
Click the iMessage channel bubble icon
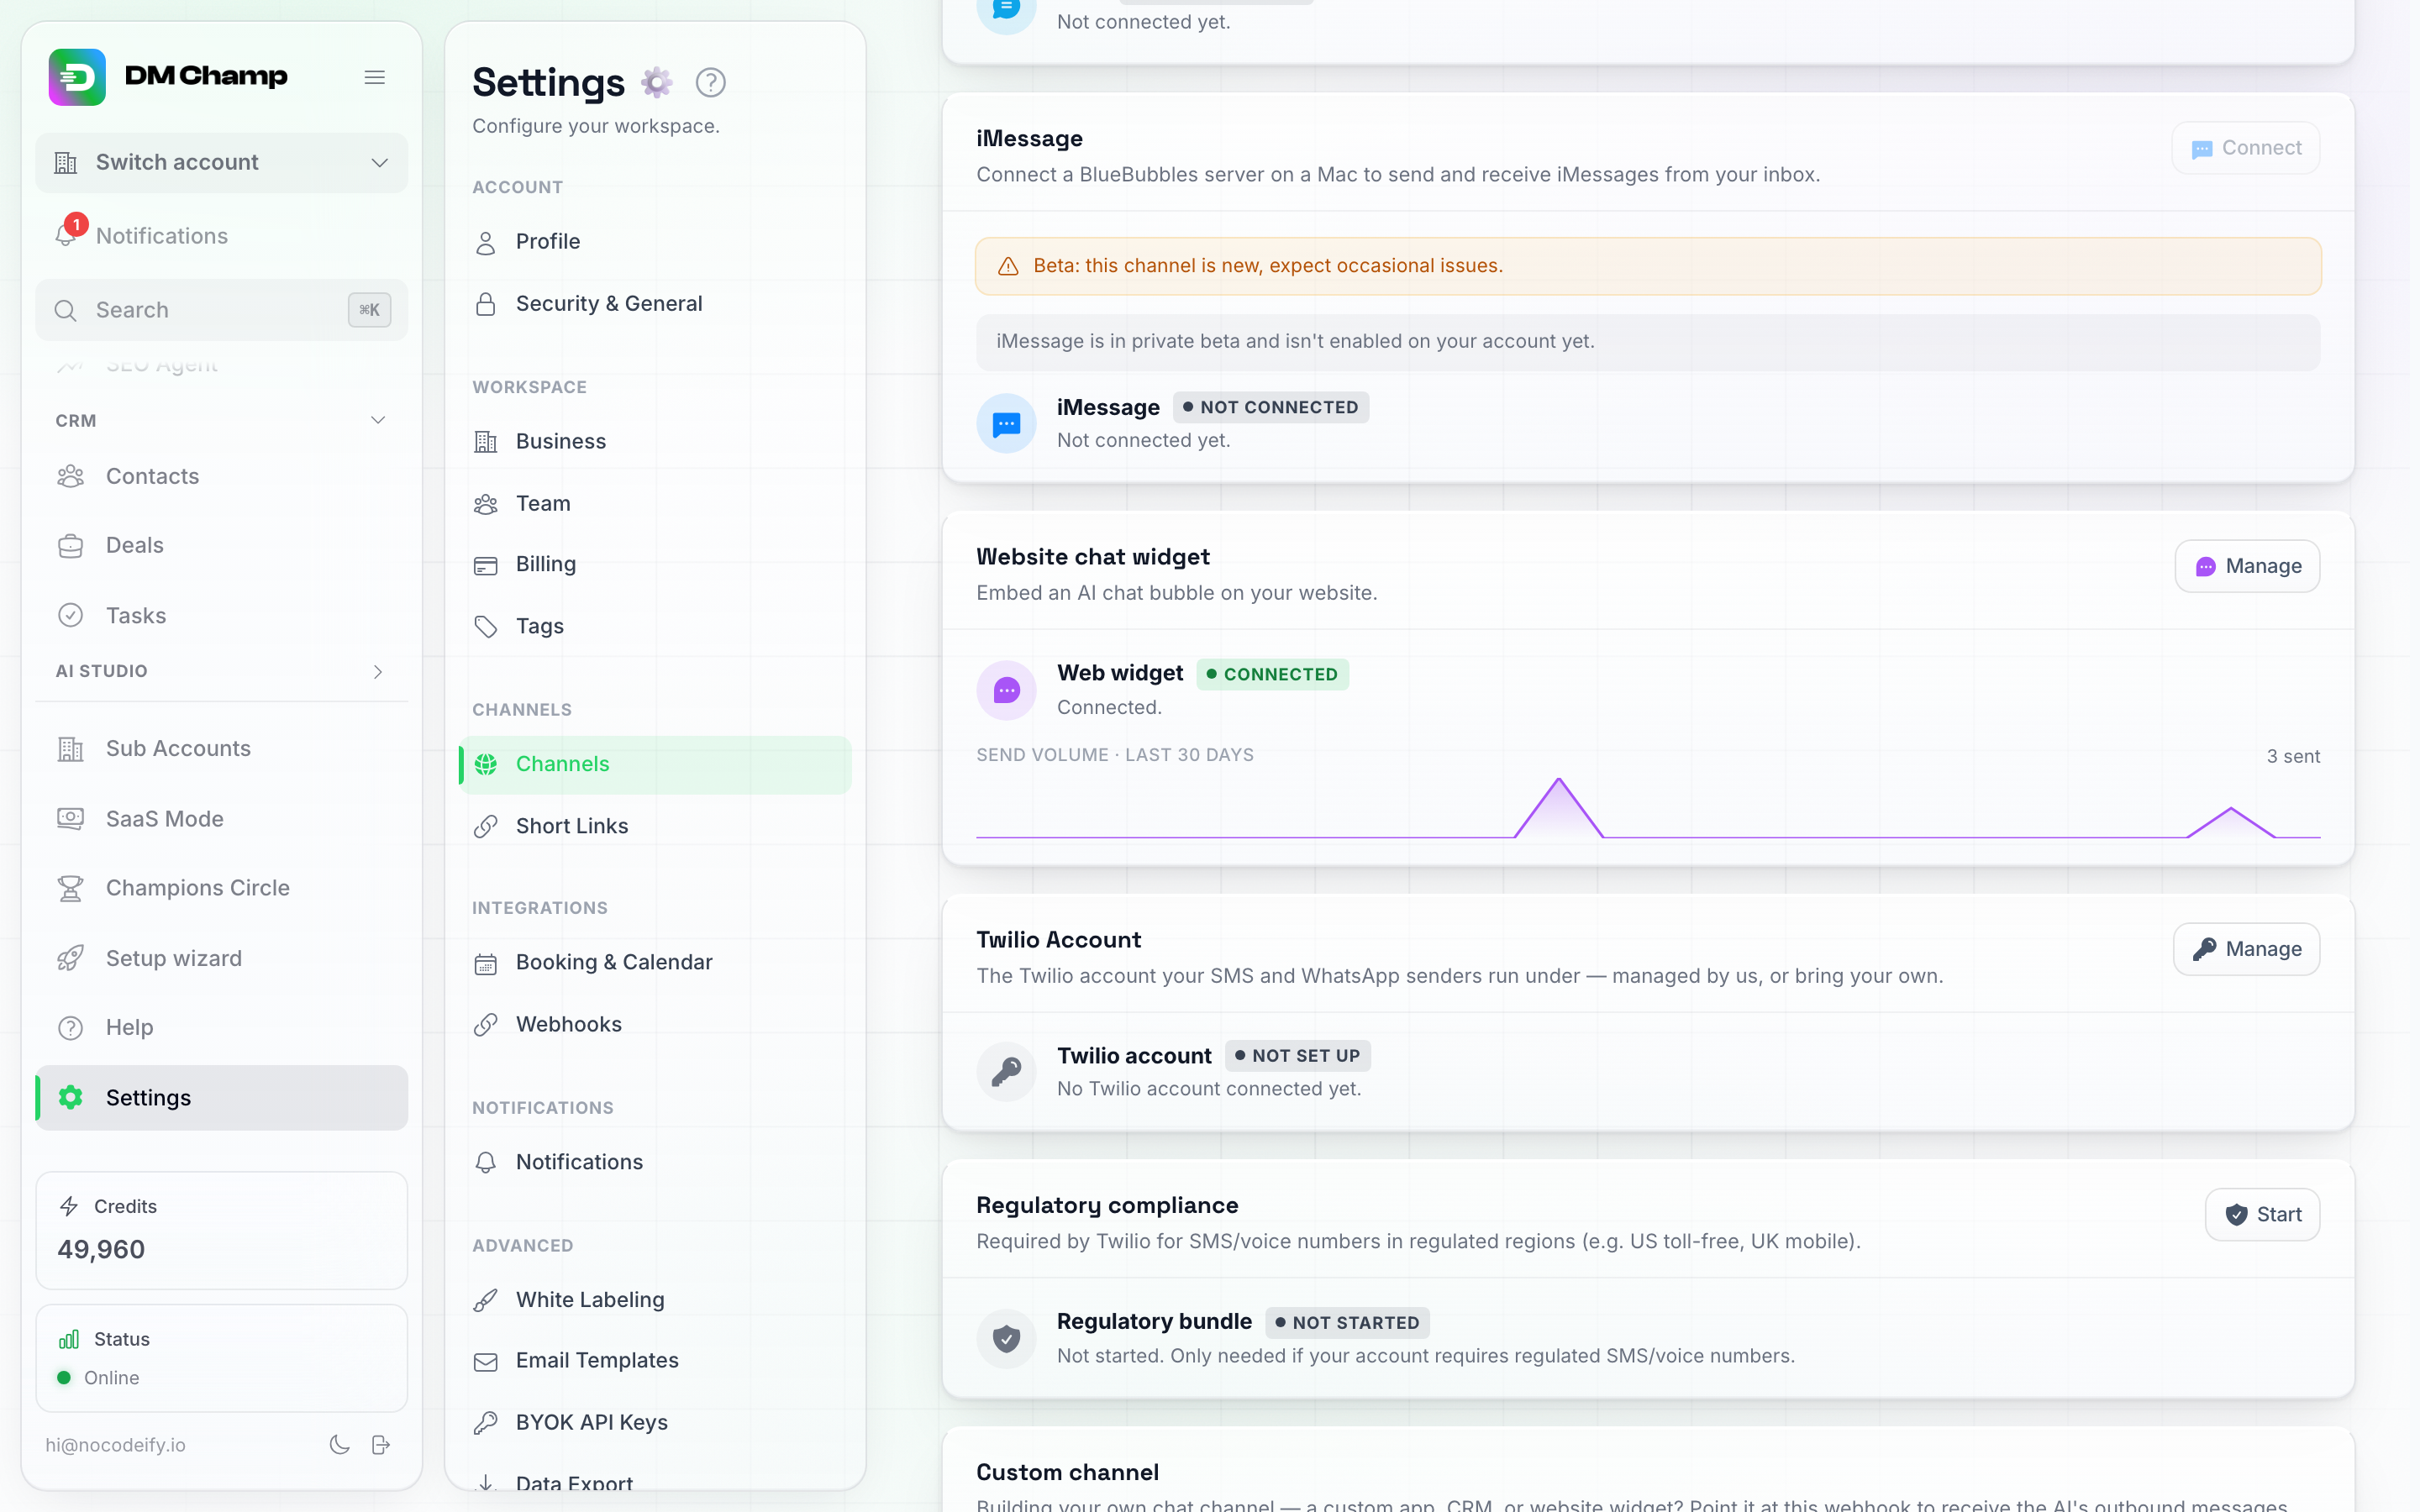click(1006, 423)
